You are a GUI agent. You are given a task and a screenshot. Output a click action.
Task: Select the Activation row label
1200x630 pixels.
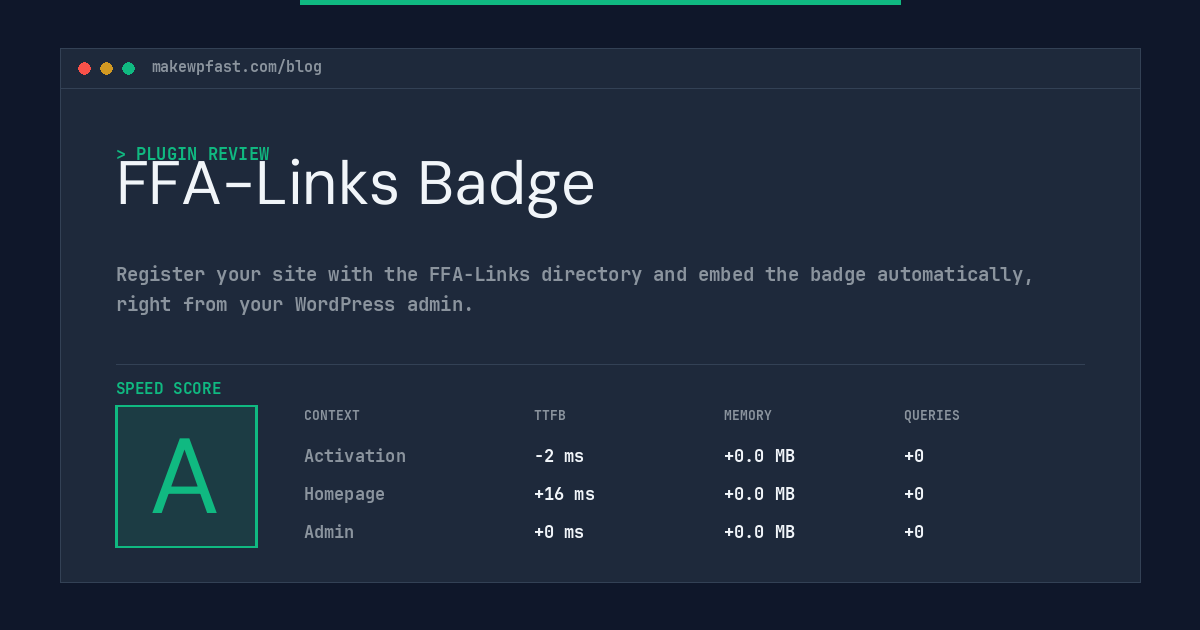click(355, 456)
